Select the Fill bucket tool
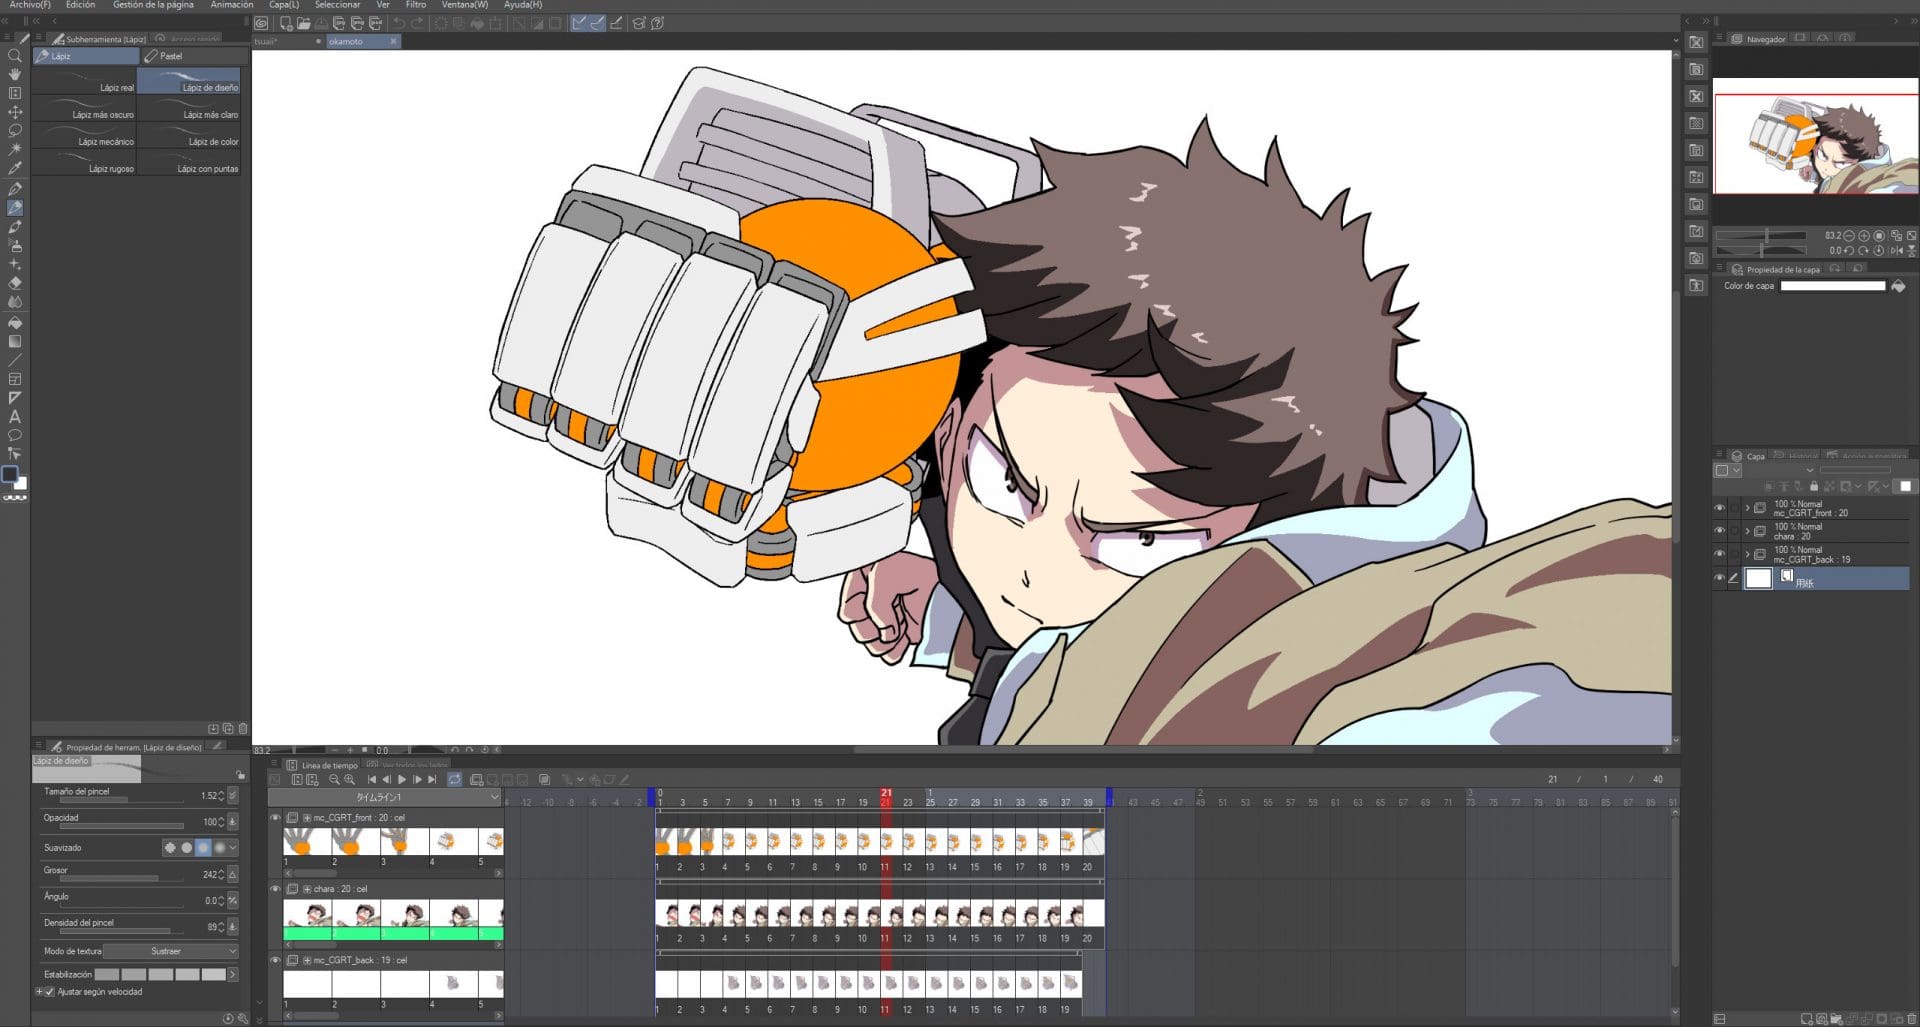This screenshot has width=1920, height=1027. click(15, 323)
